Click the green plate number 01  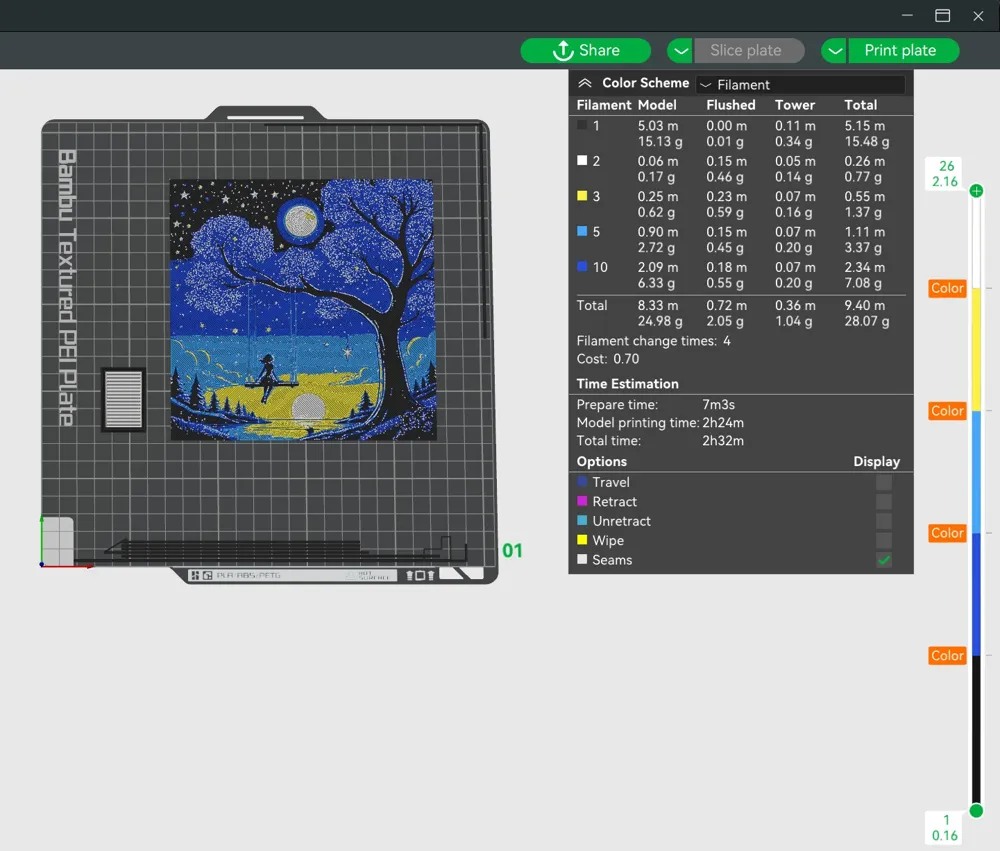512,551
